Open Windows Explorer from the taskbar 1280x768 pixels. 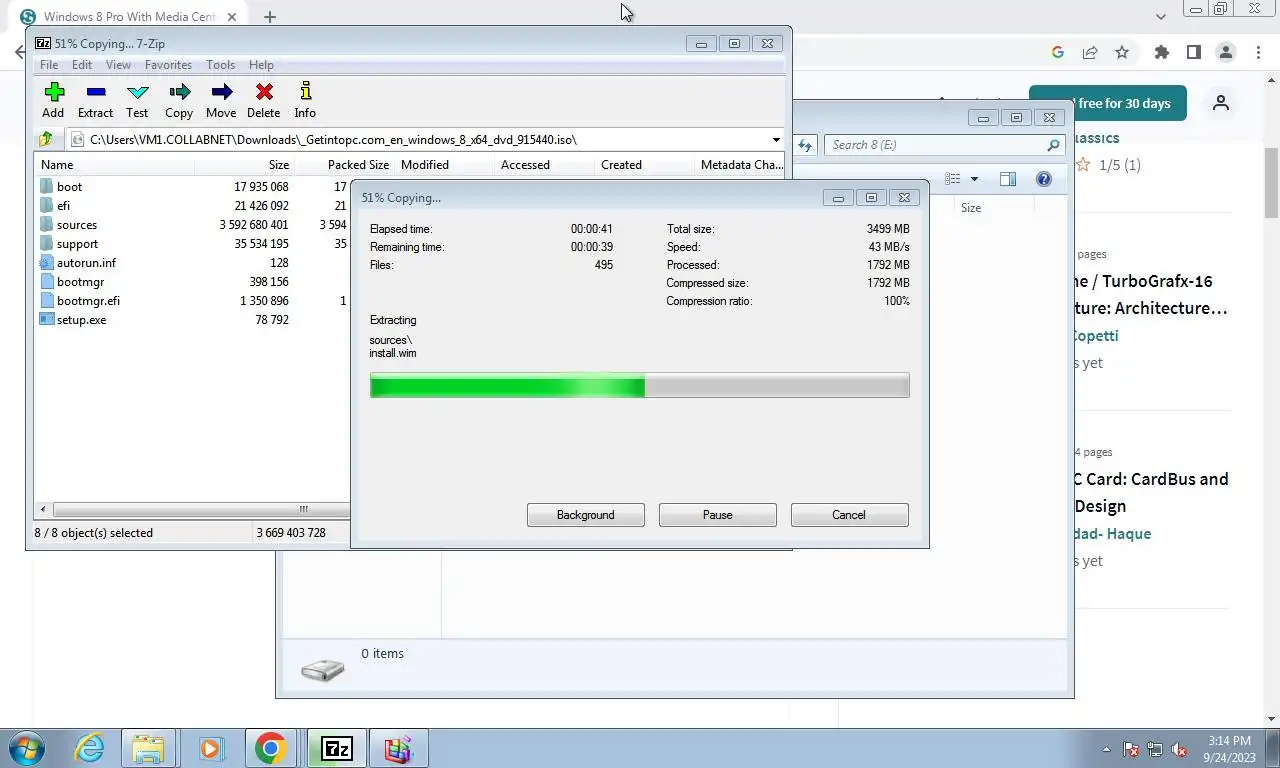pos(148,748)
